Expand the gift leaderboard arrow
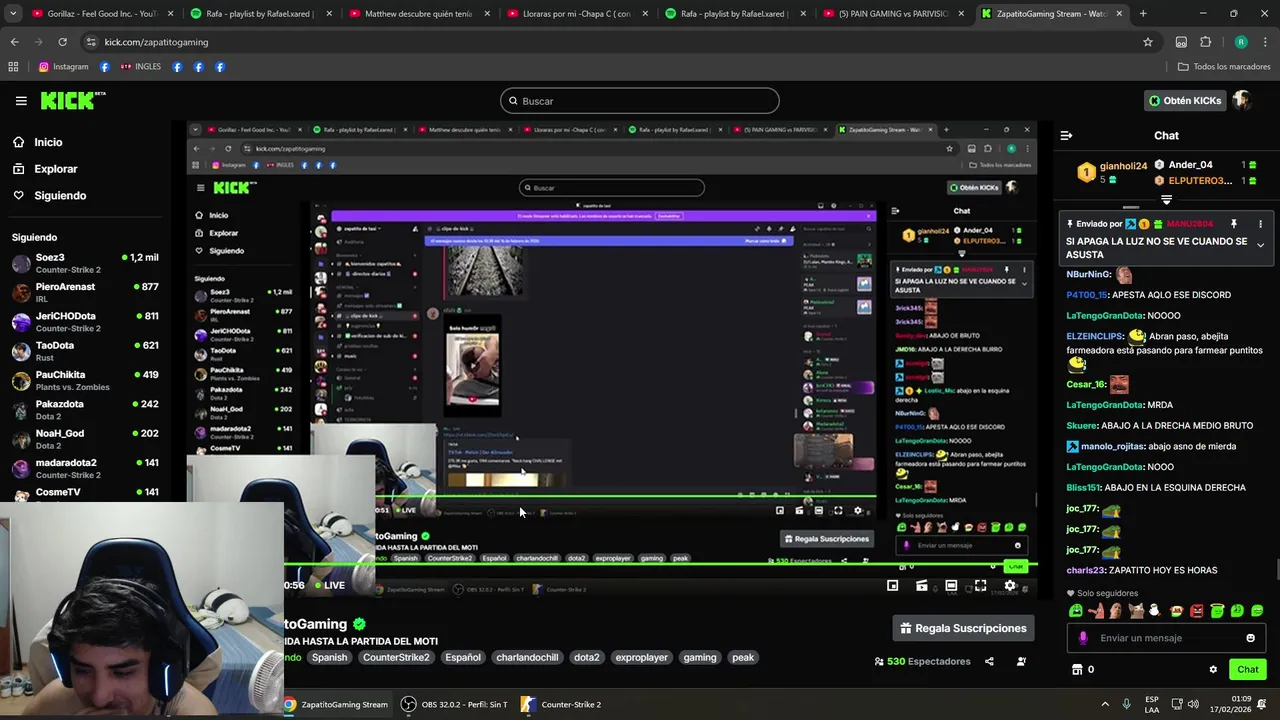The height and width of the screenshot is (720, 1280). click(1166, 200)
